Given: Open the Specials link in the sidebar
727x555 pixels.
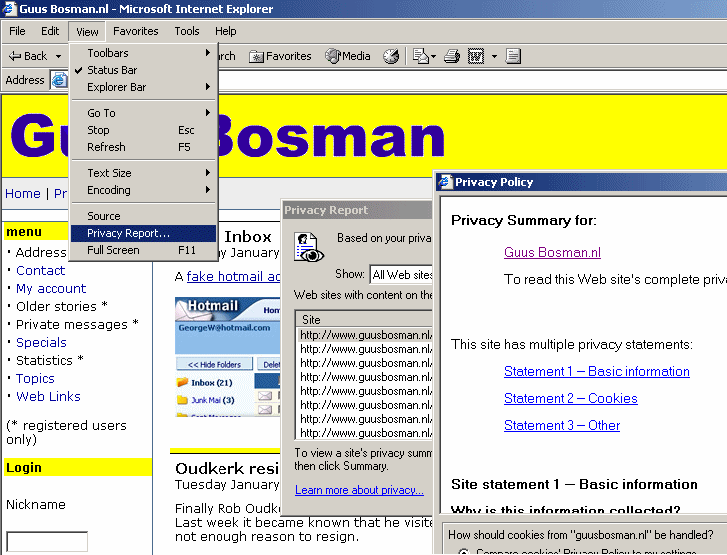Looking at the screenshot, I should (41, 343).
